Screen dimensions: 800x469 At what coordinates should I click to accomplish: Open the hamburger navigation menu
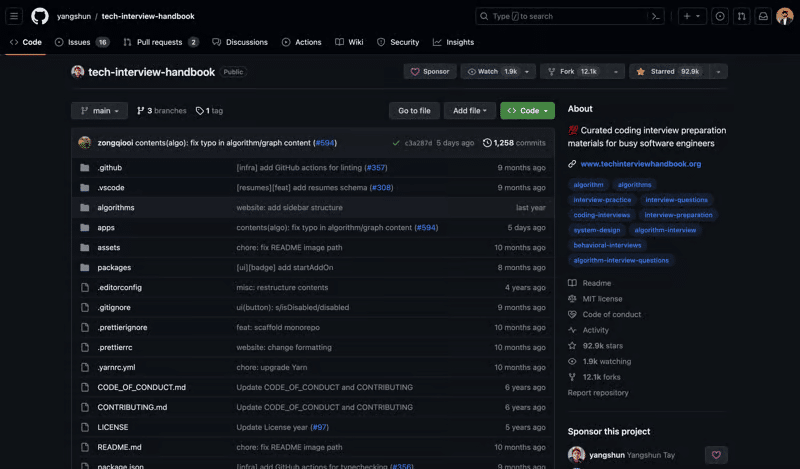click(x=14, y=16)
